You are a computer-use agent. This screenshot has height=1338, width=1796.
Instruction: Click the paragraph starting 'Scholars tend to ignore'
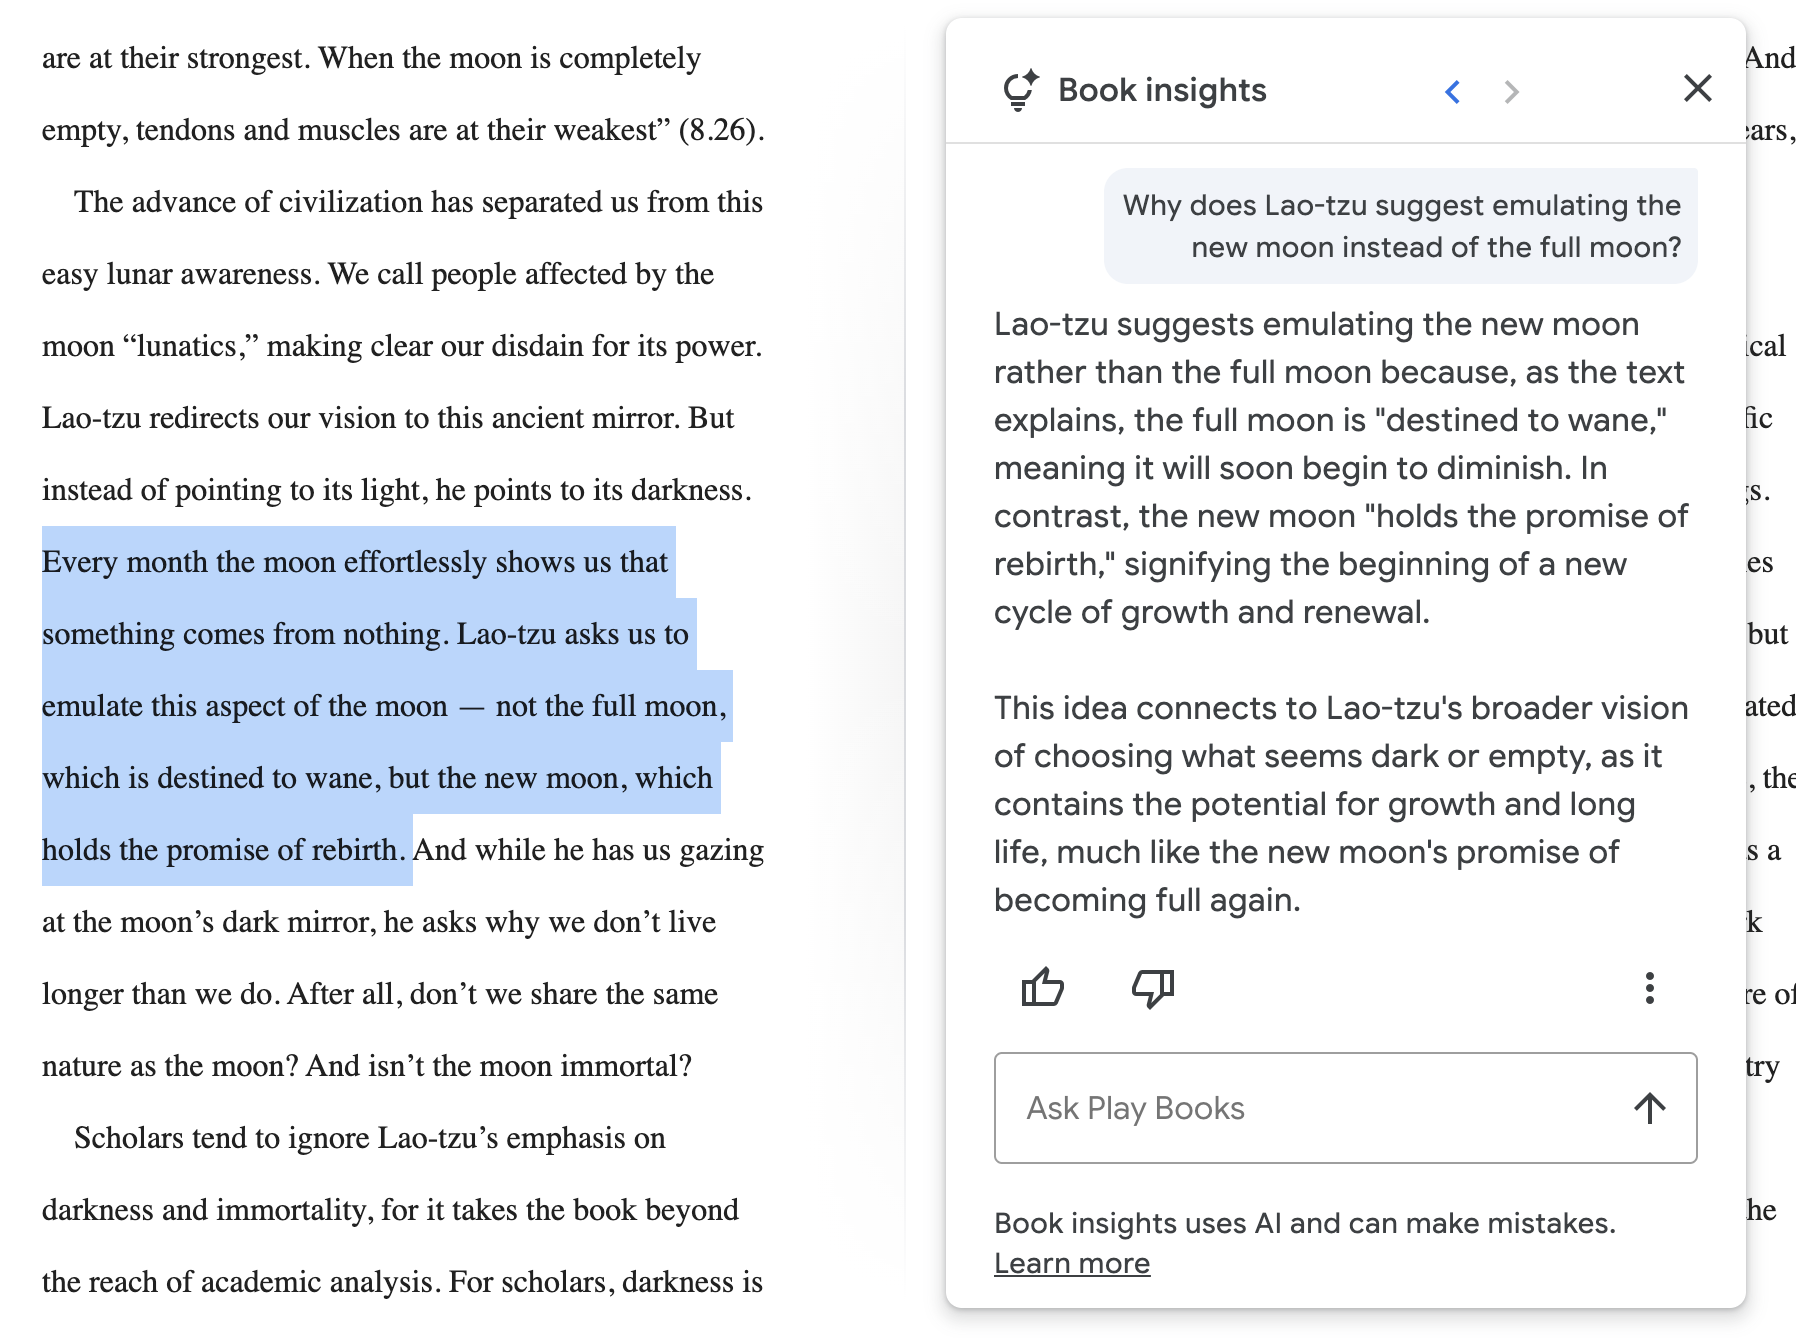[x=402, y=1210]
